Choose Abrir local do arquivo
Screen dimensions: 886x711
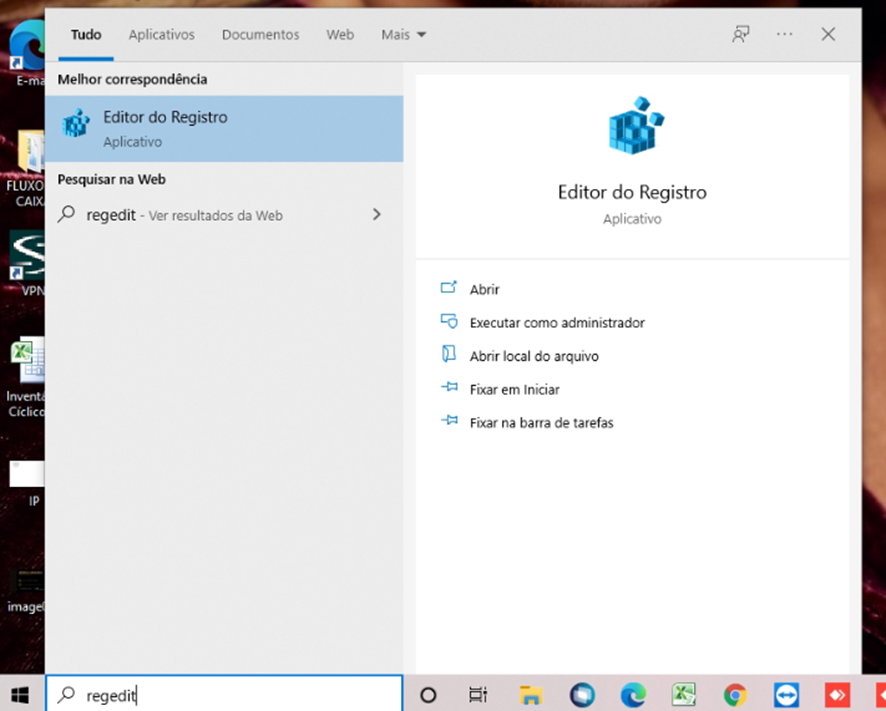[x=534, y=356]
